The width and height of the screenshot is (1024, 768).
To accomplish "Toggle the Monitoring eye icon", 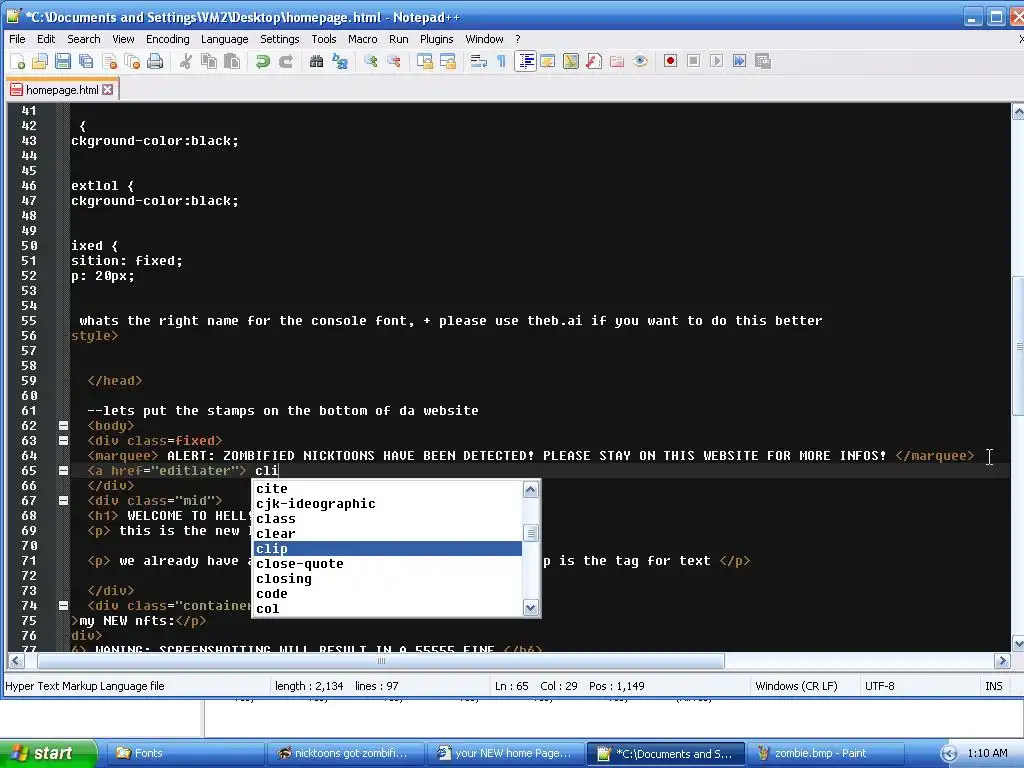I will click(x=640, y=61).
